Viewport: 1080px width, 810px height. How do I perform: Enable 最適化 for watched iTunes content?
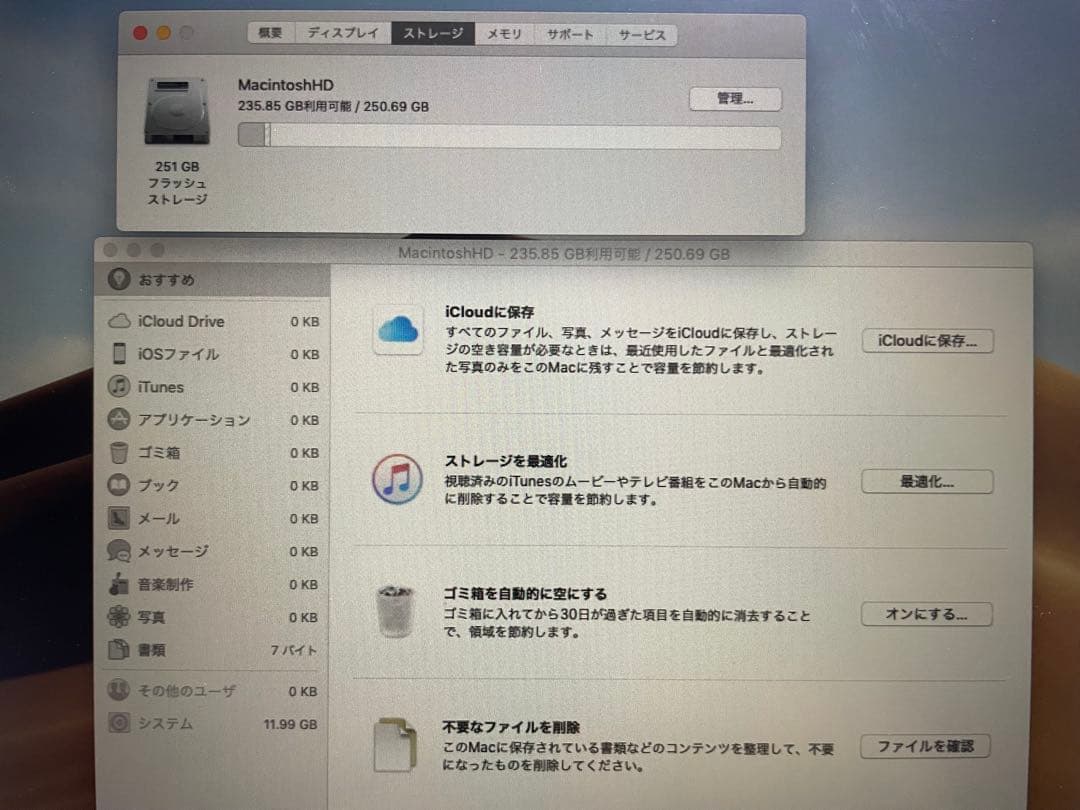point(927,481)
